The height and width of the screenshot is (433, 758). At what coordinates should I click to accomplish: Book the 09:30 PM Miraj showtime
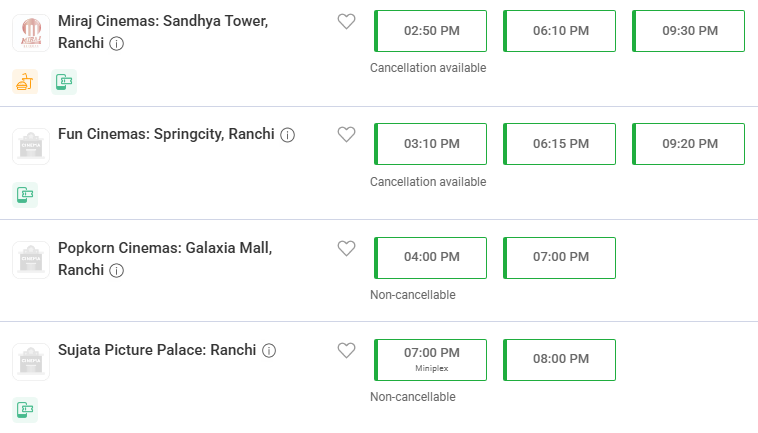point(688,31)
